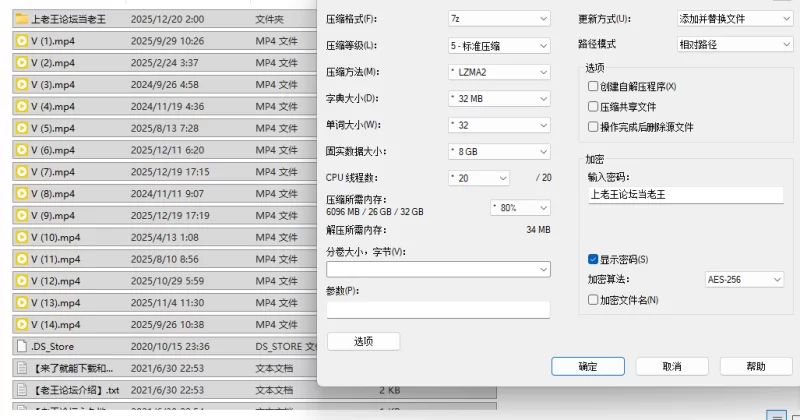Click the text document icon of 【老王论坛介绍】.txt
Screen dimensions: 800x420
click(x=21, y=390)
